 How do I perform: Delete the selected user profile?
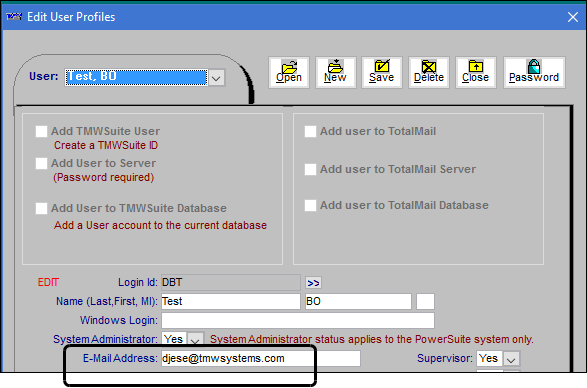[x=429, y=72]
